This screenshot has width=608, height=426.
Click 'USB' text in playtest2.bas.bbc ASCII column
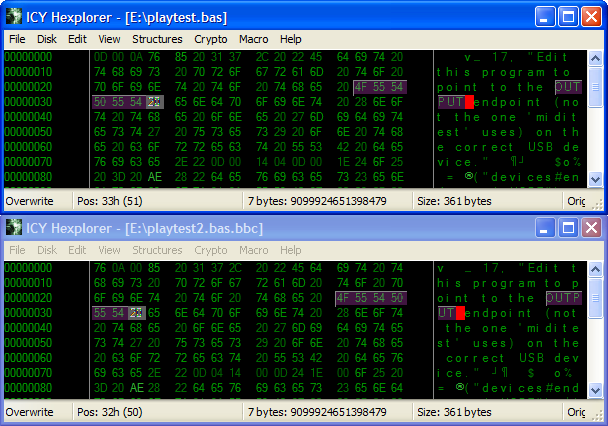532,358
